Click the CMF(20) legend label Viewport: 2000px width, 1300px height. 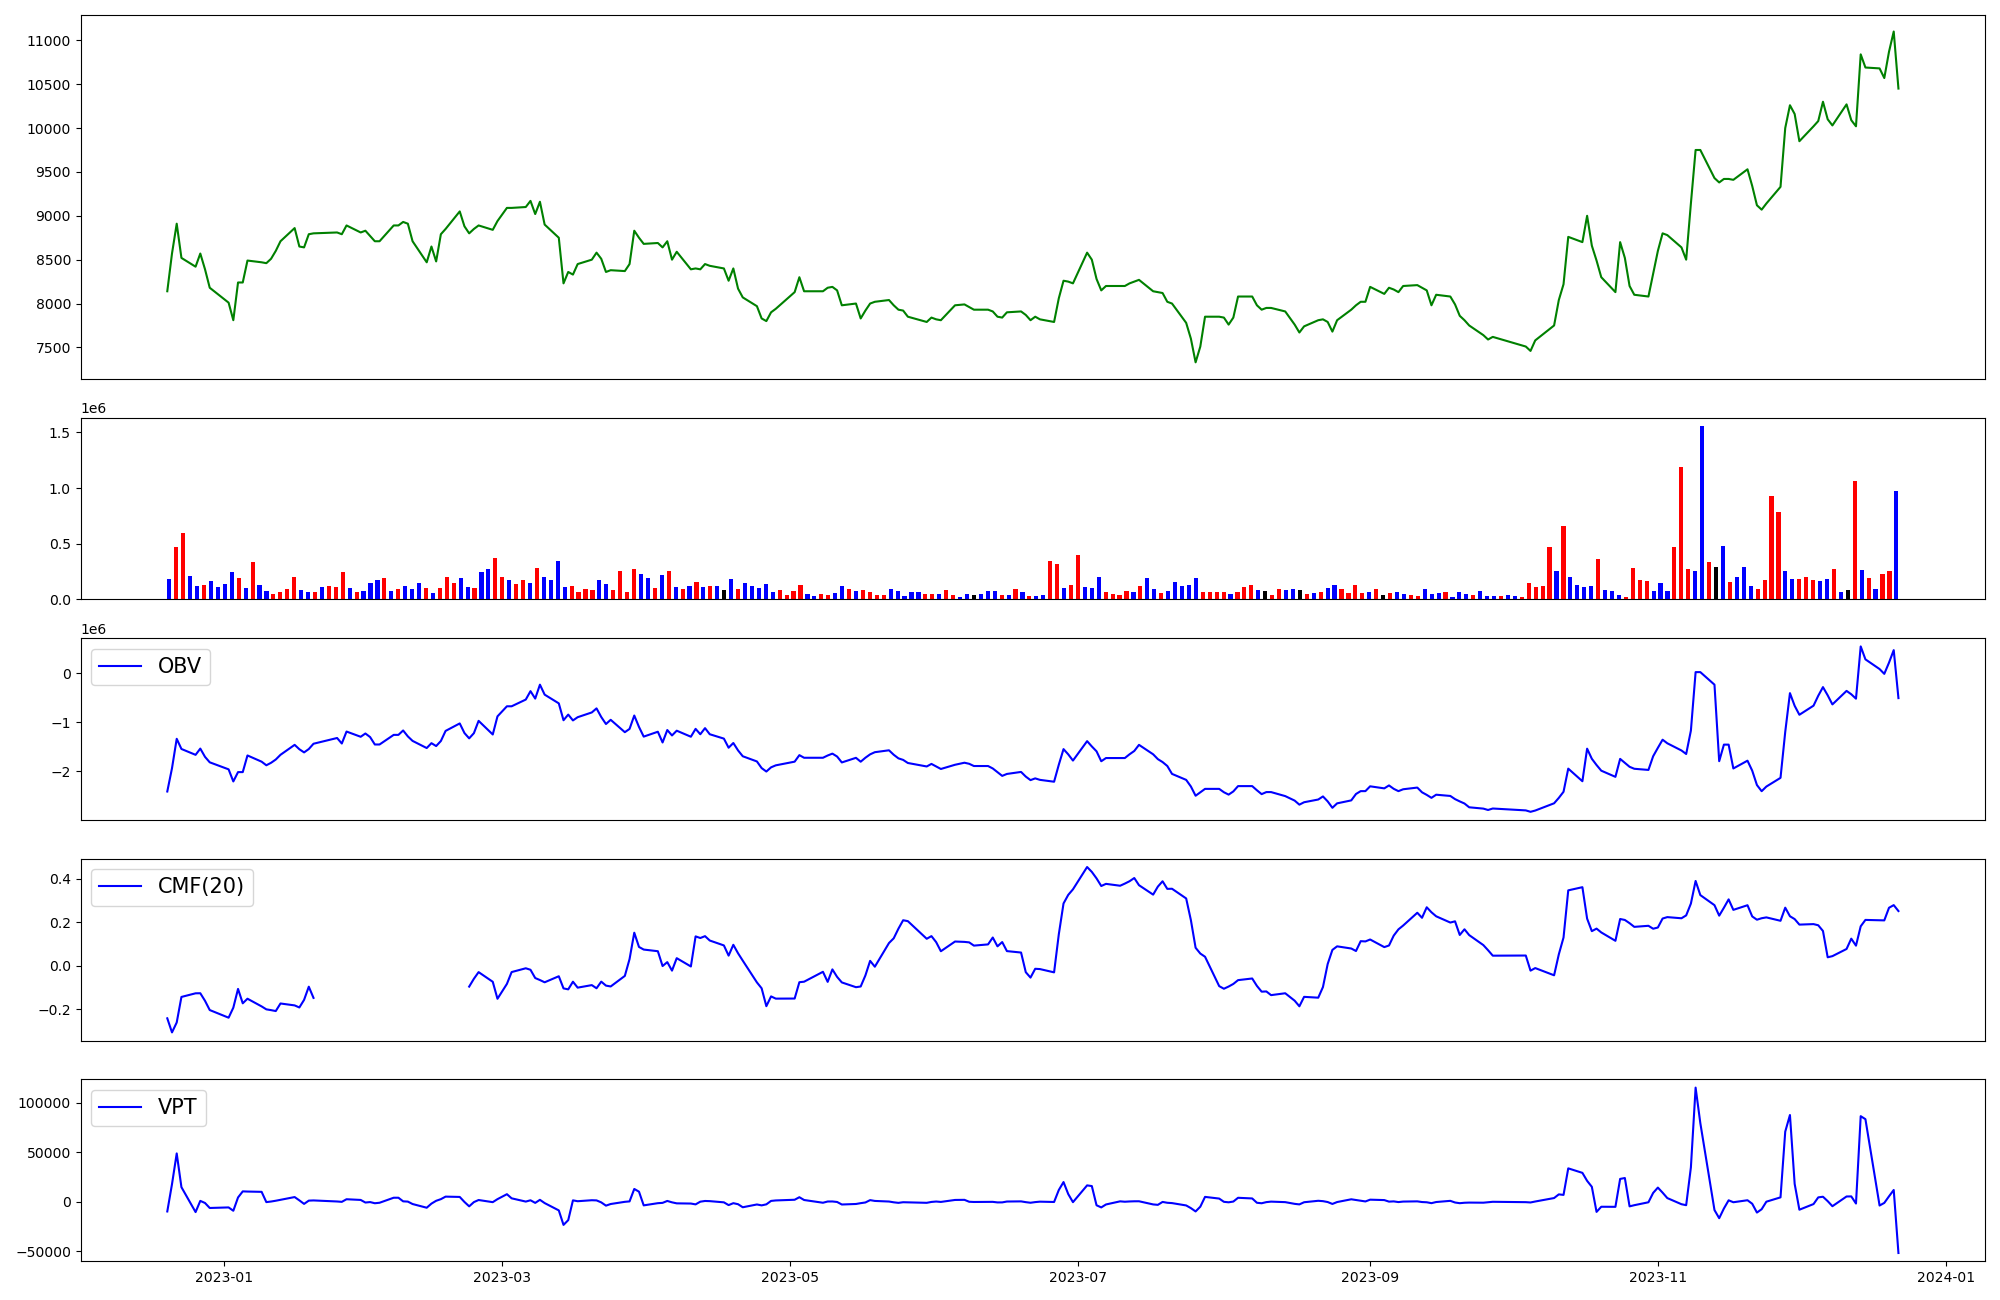tap(200, 887)
